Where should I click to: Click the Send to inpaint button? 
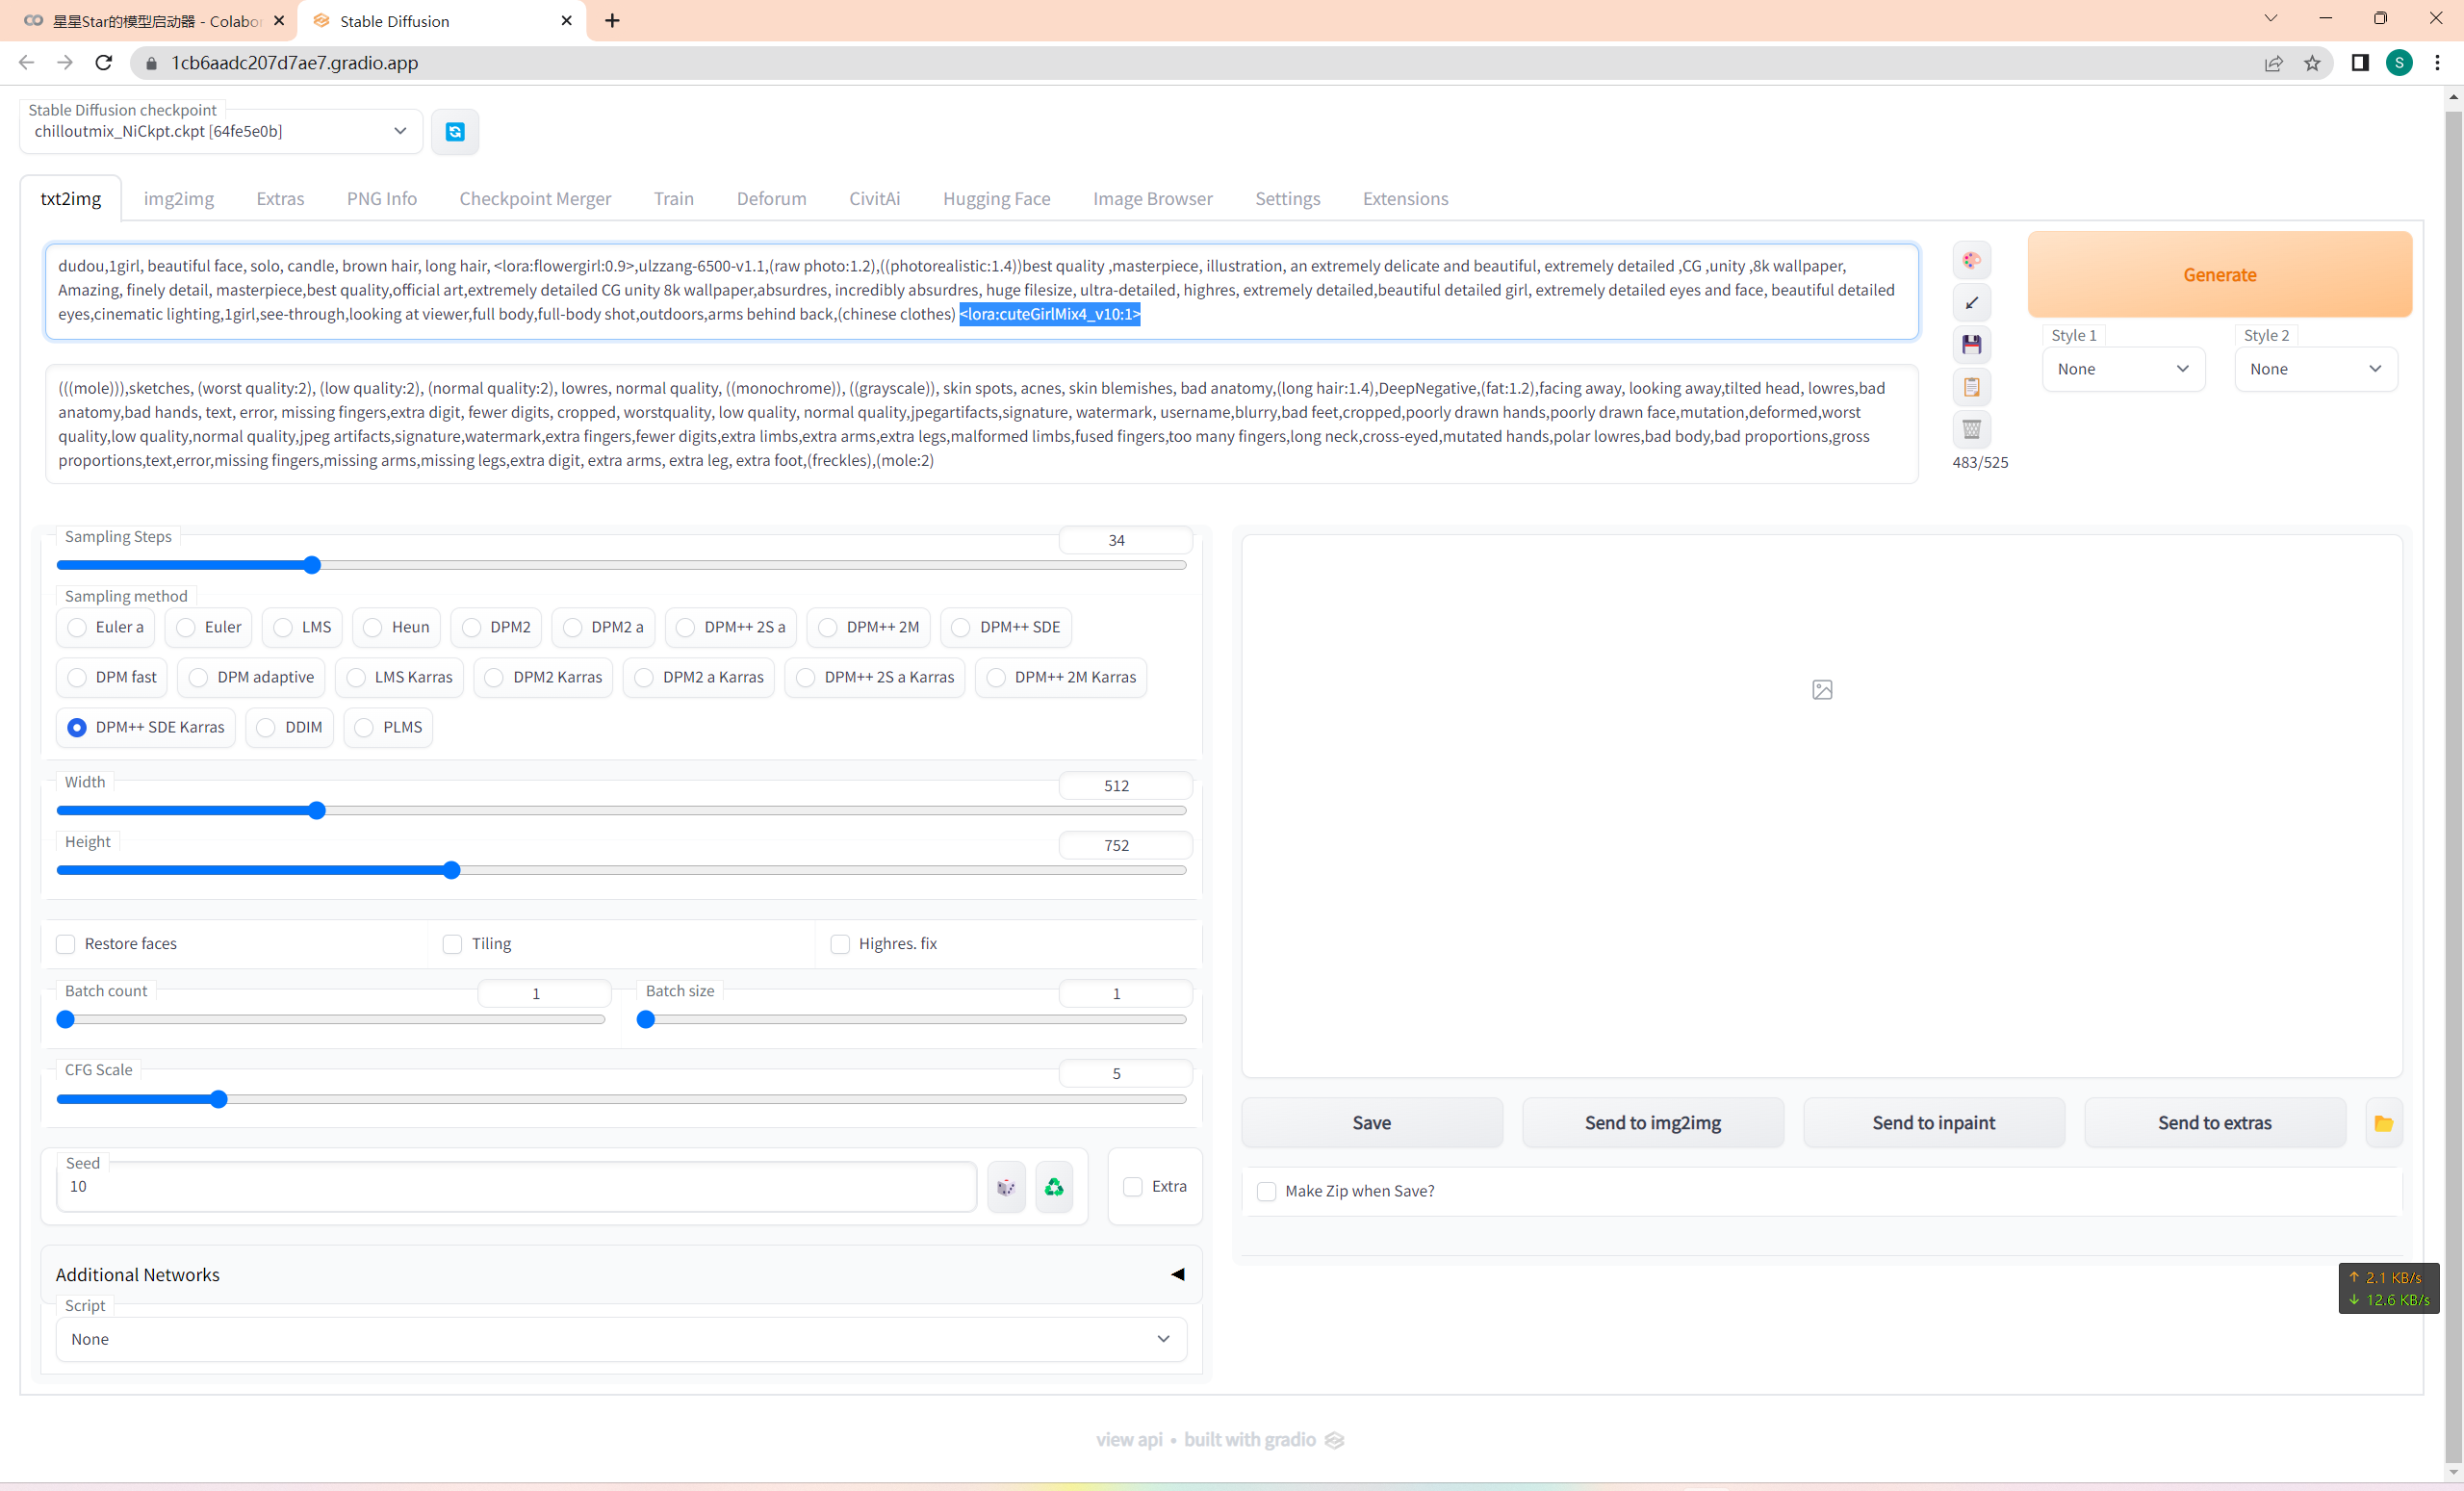1933,1123
